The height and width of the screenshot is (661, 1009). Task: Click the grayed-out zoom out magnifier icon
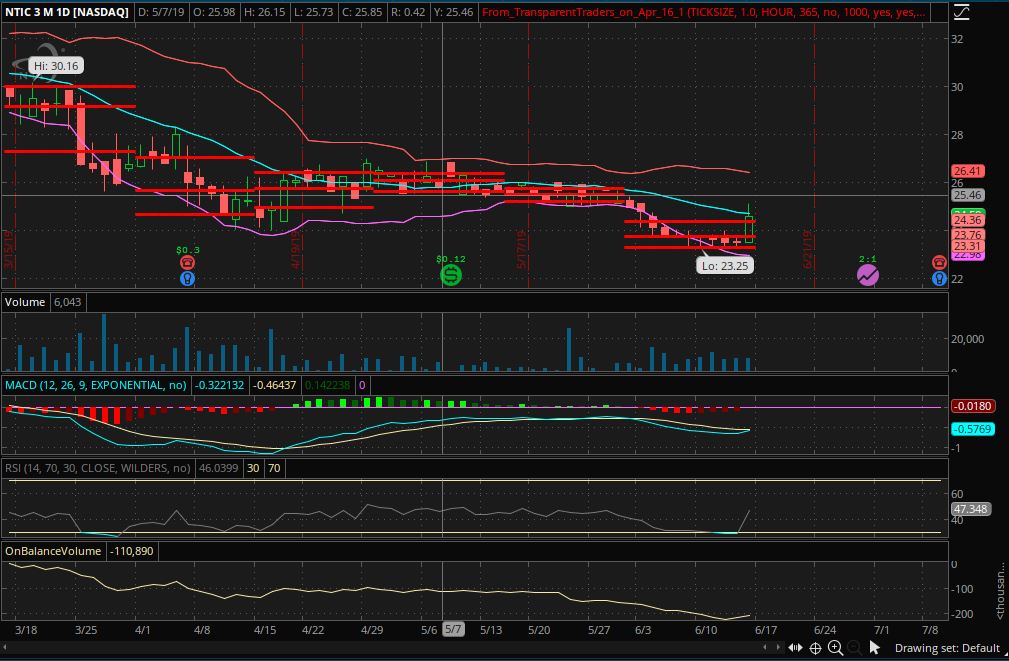[854, 648]
